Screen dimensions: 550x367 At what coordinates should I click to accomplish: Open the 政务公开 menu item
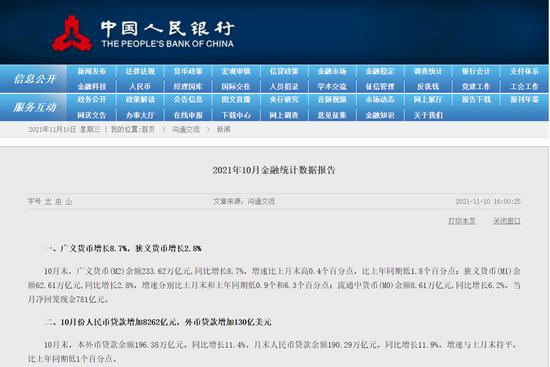pyautogui.click(x=92, y=100)
